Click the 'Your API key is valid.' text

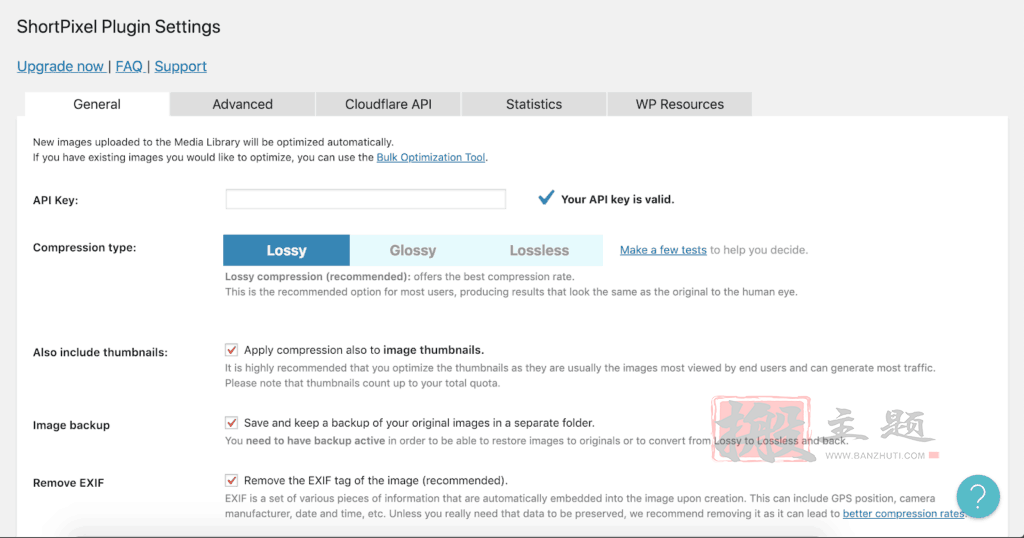[617, 200]
